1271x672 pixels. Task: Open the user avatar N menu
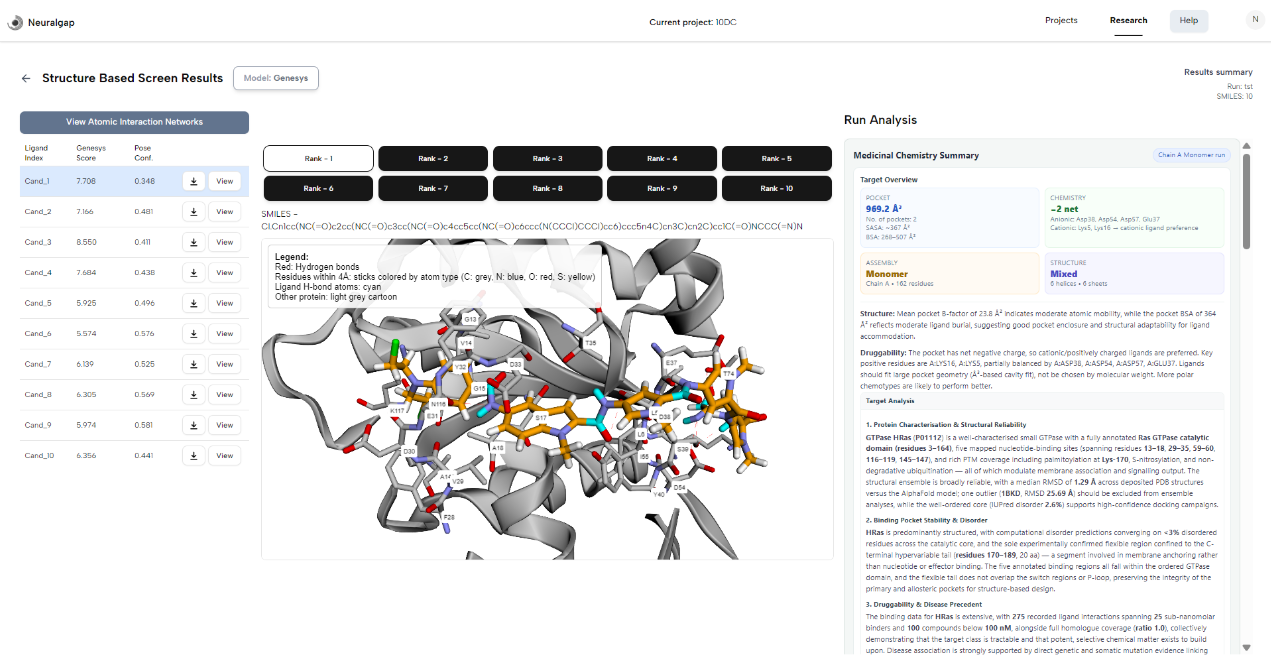point(1254,20)
